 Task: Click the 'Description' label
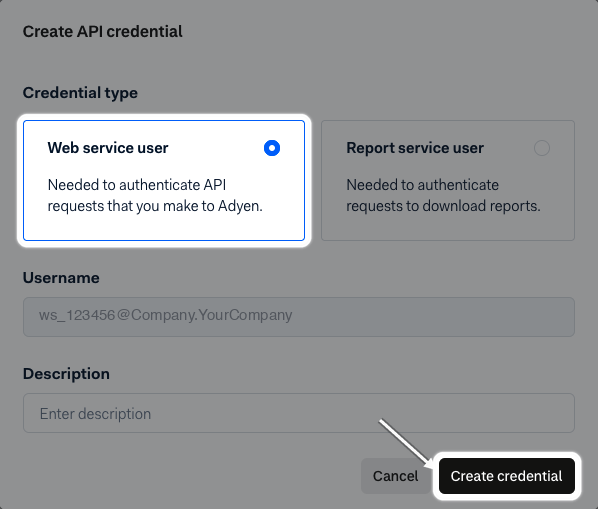click(66, 374)
